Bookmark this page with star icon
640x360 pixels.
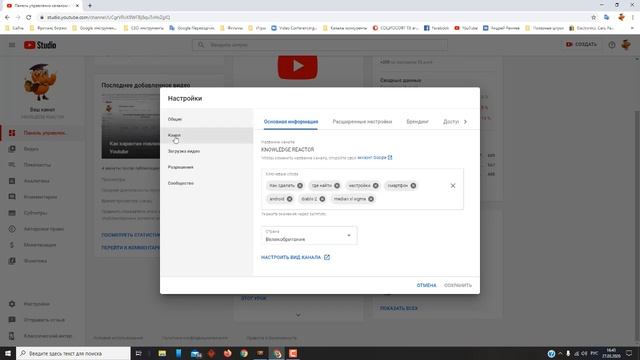(x=593, y=17)
